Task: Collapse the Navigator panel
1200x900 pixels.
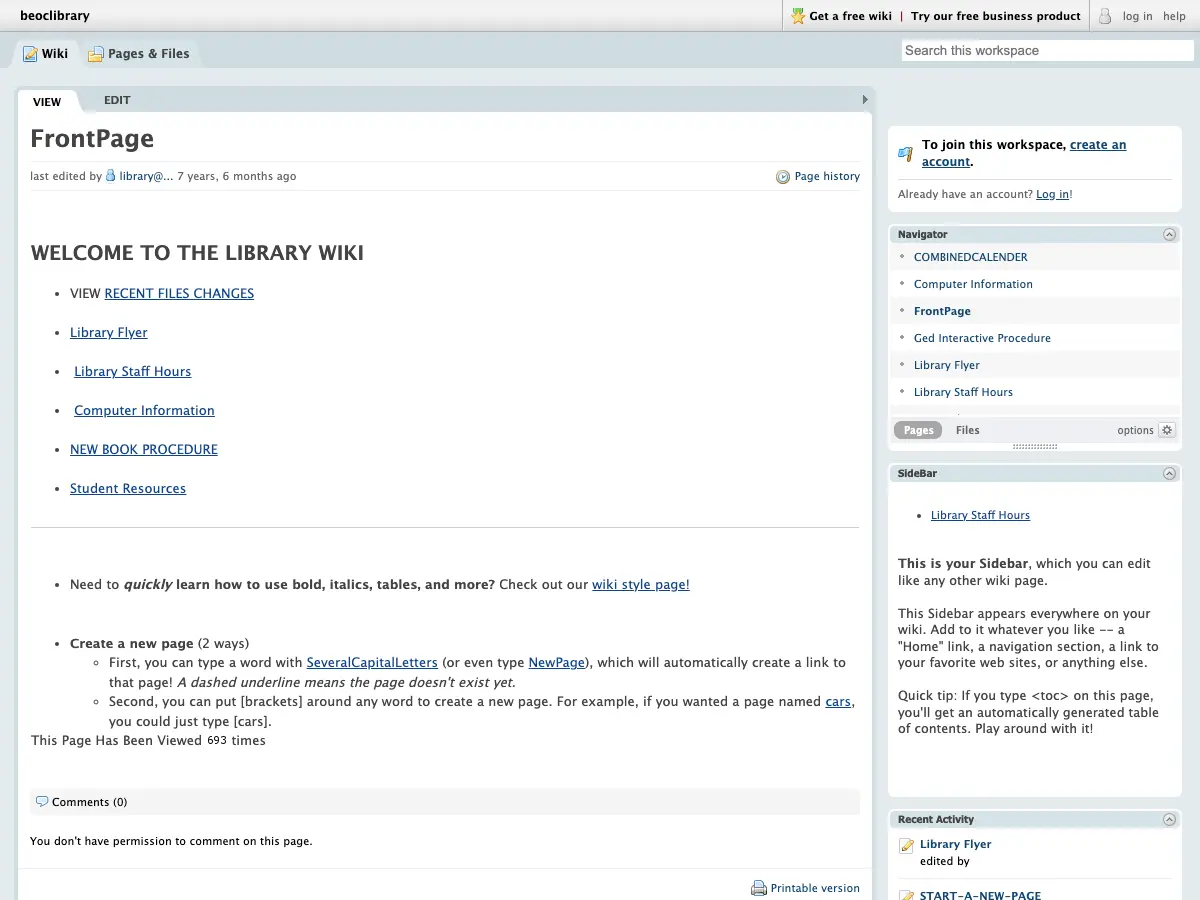Action: pos(1169,234)
